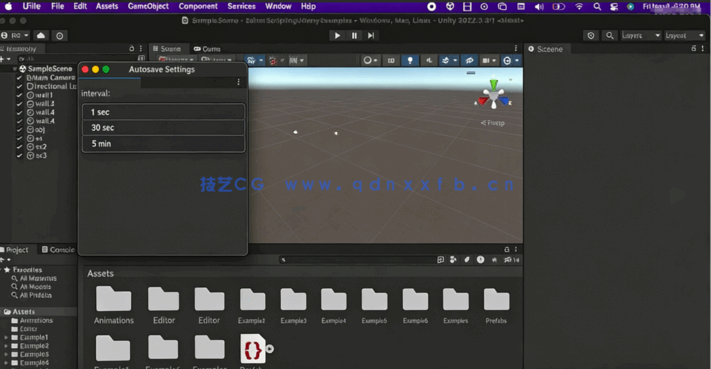Viewport: 711px width, 369px height.
Task: Open the Prefabs folder in Assets grid
Action: [x=496, y=306]
